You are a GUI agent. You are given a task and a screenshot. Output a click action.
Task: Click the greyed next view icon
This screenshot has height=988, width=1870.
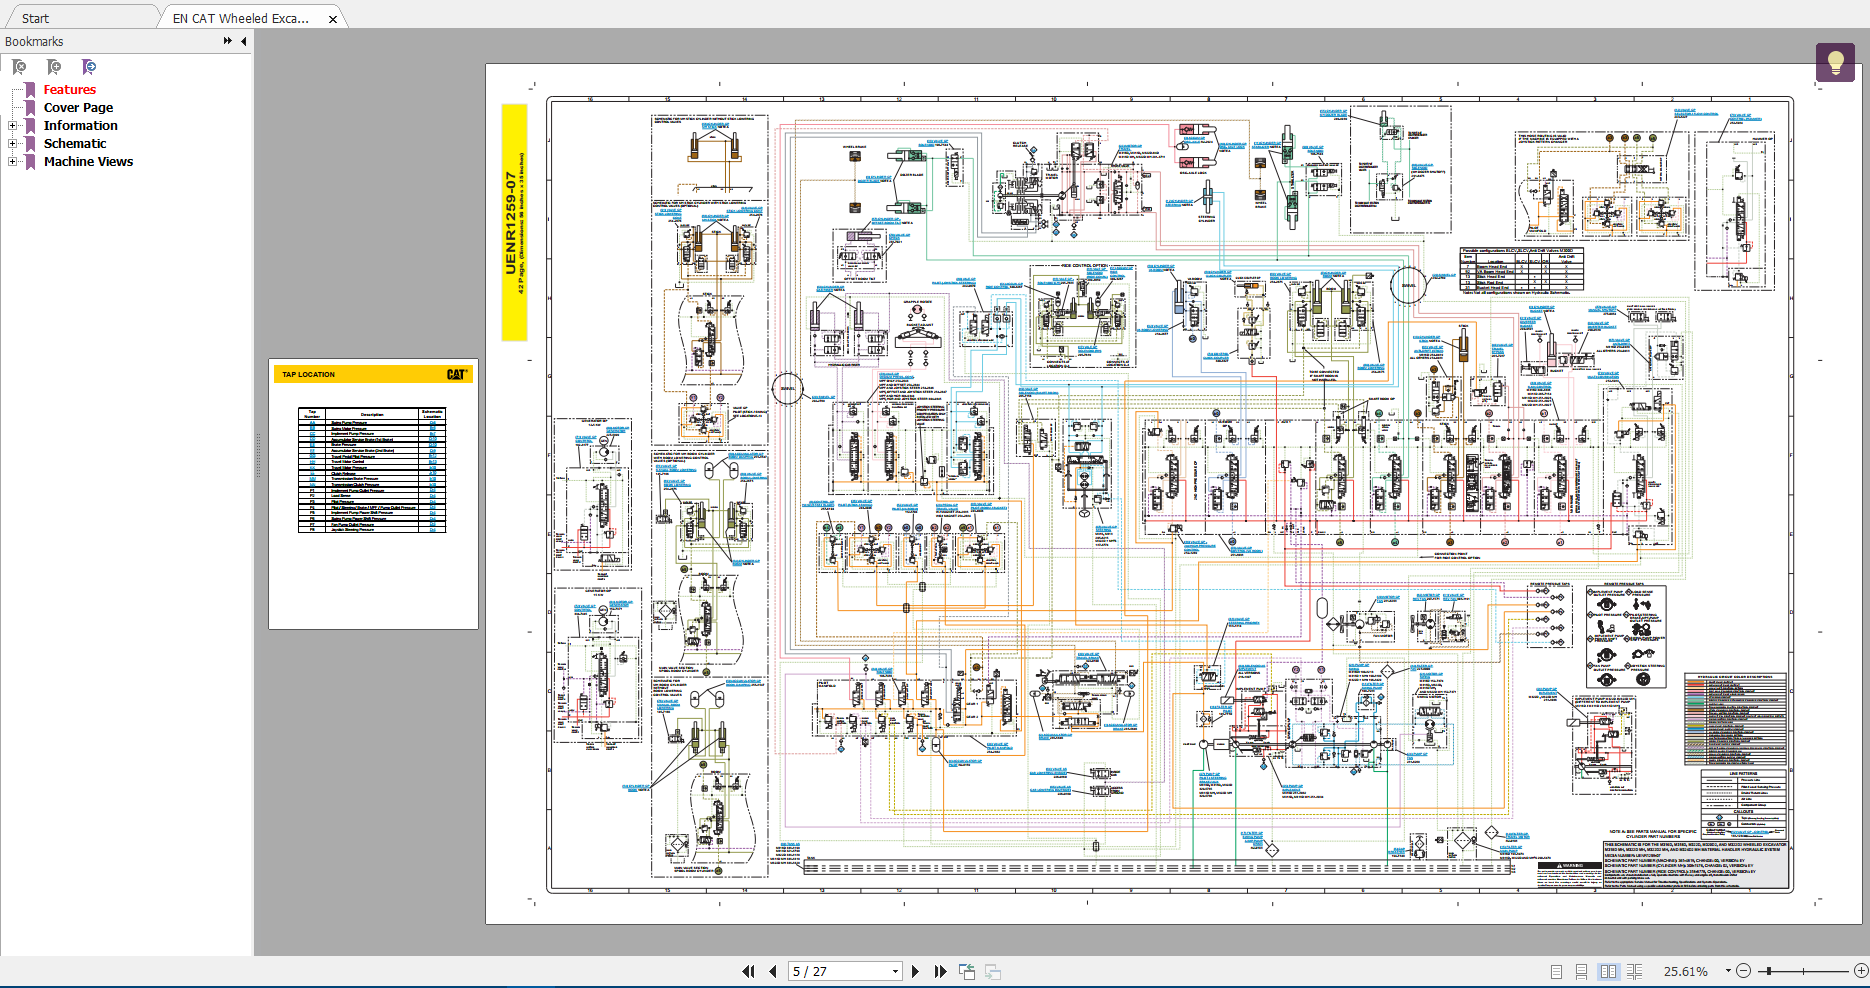click(993, 971)
